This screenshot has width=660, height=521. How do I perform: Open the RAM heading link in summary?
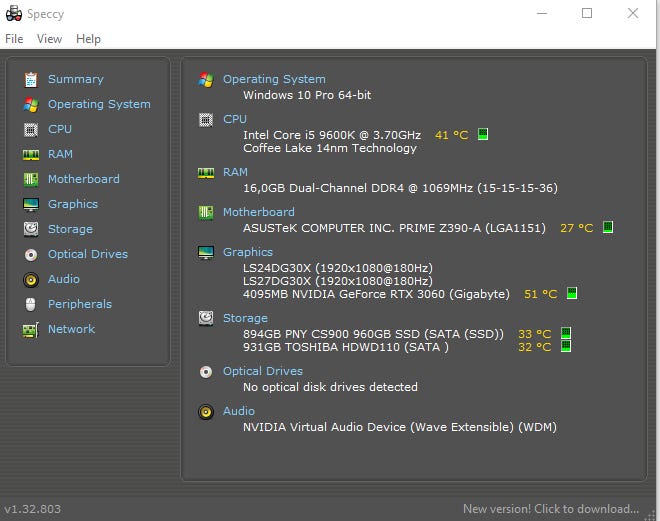235,172
